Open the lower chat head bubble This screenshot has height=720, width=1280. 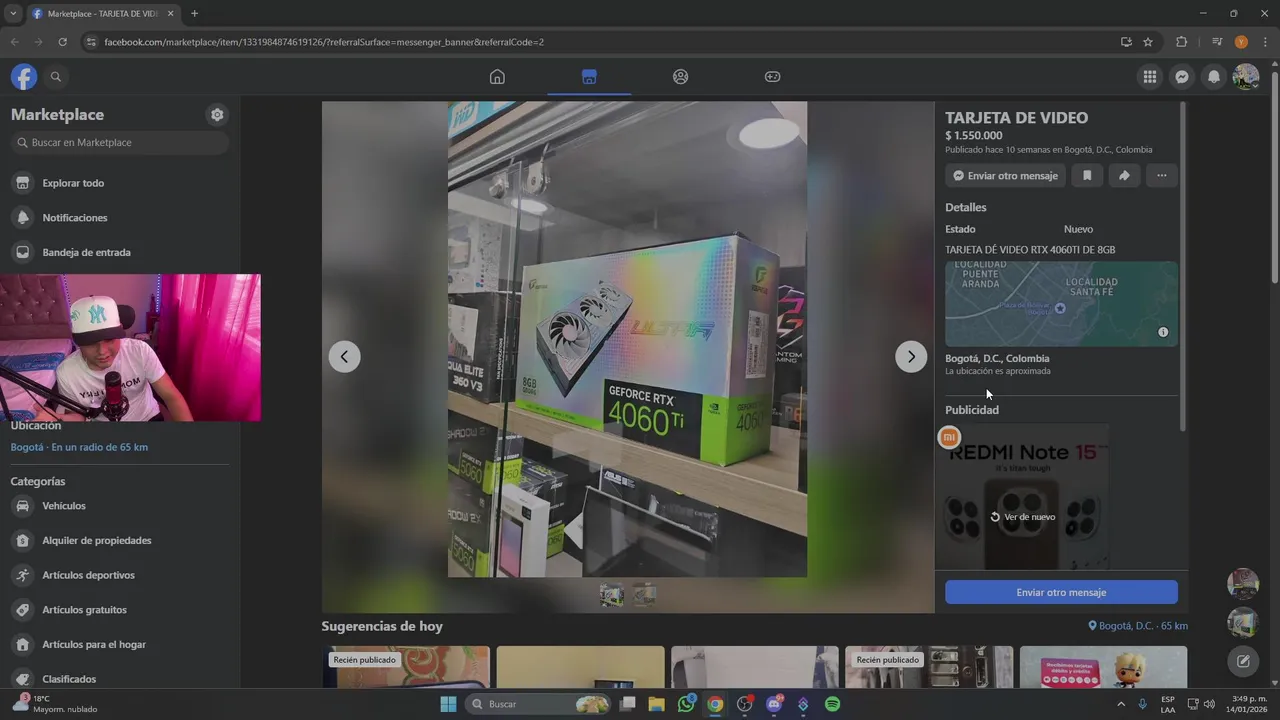point(1243,622)
